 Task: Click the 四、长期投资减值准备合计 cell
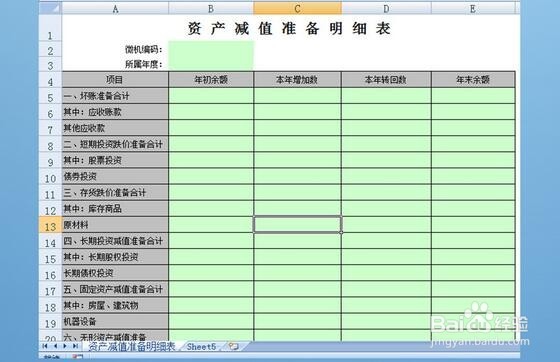tap(115, 241)
